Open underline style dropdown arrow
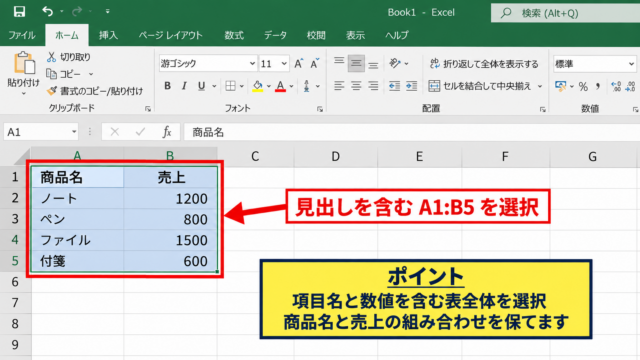The width and height of the screenshot is (640, 360). click(214, 86)
